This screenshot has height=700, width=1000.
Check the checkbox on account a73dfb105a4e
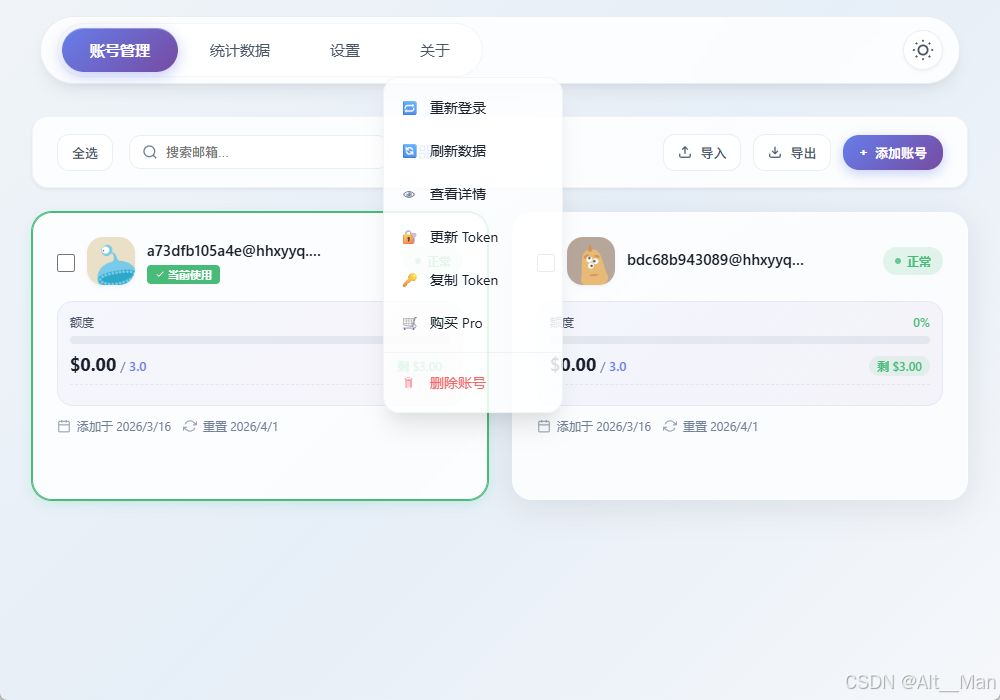pyautogui.click(x=66, y=262)
